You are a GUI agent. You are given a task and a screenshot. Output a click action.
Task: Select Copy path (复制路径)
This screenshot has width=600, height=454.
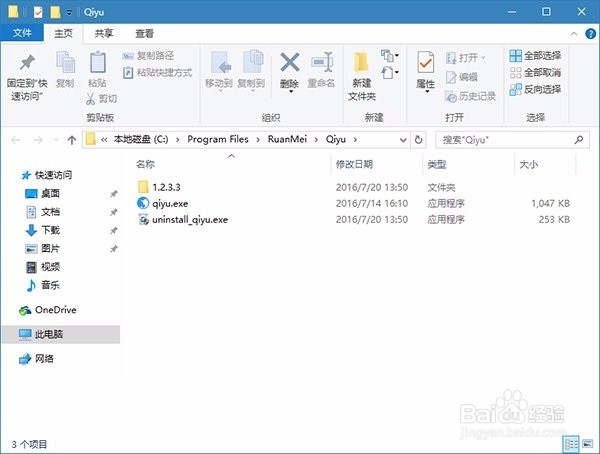pyautogui.click(x=148, y=56)
